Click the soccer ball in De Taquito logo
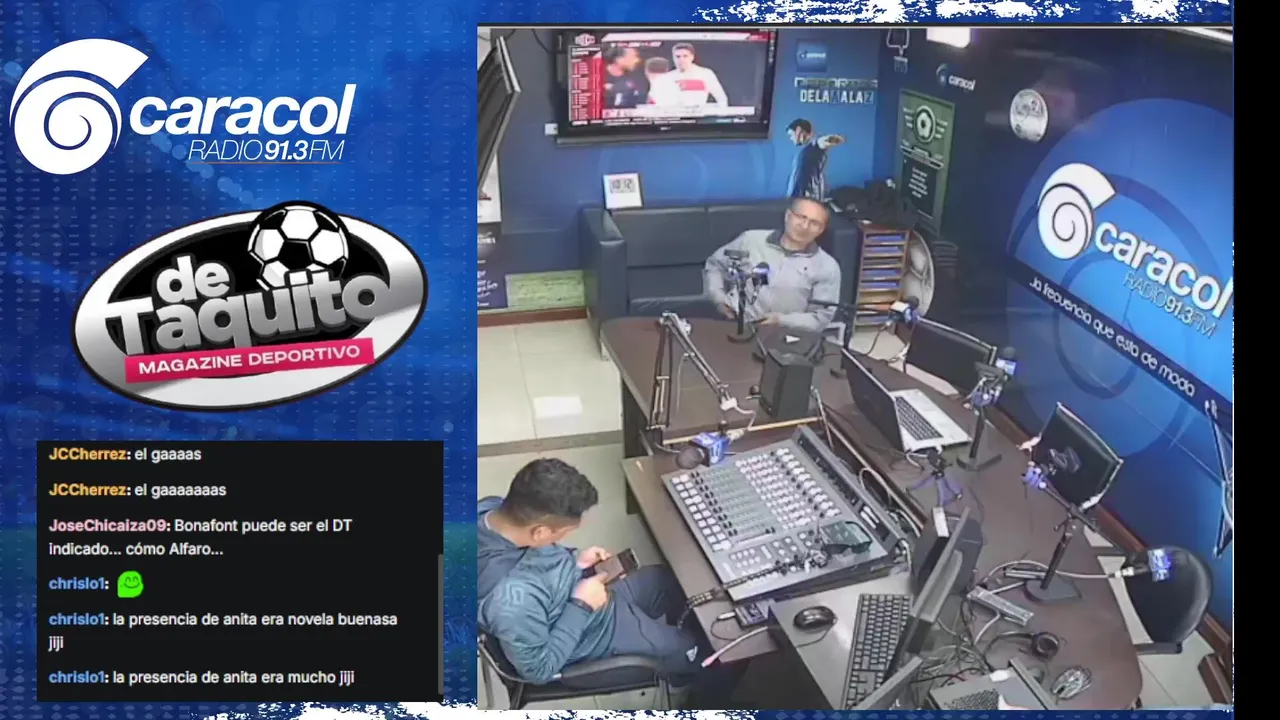Screen dimensions: 1280x720 point(299,245)
